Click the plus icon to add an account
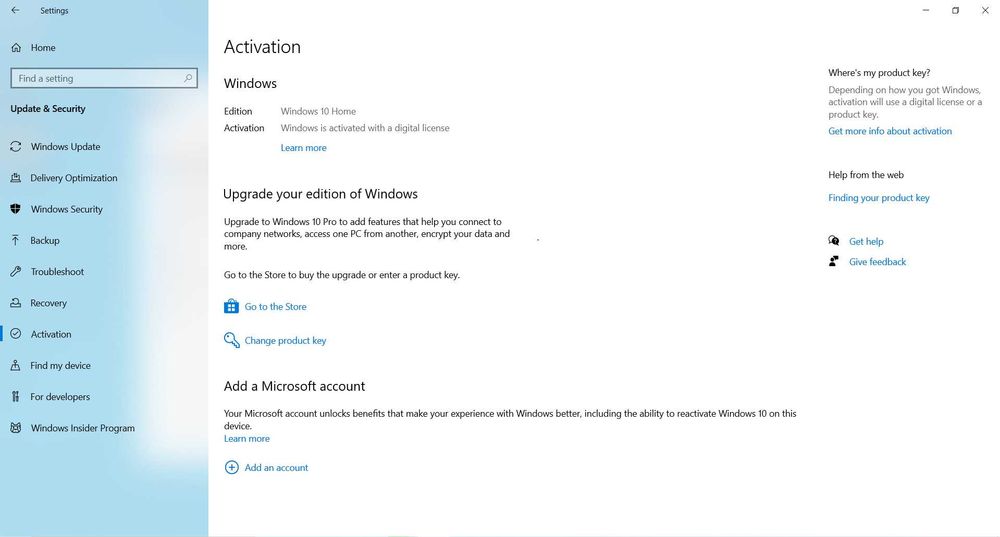The height and width of the screenshot is (537, 1000). tap(232, 468)
